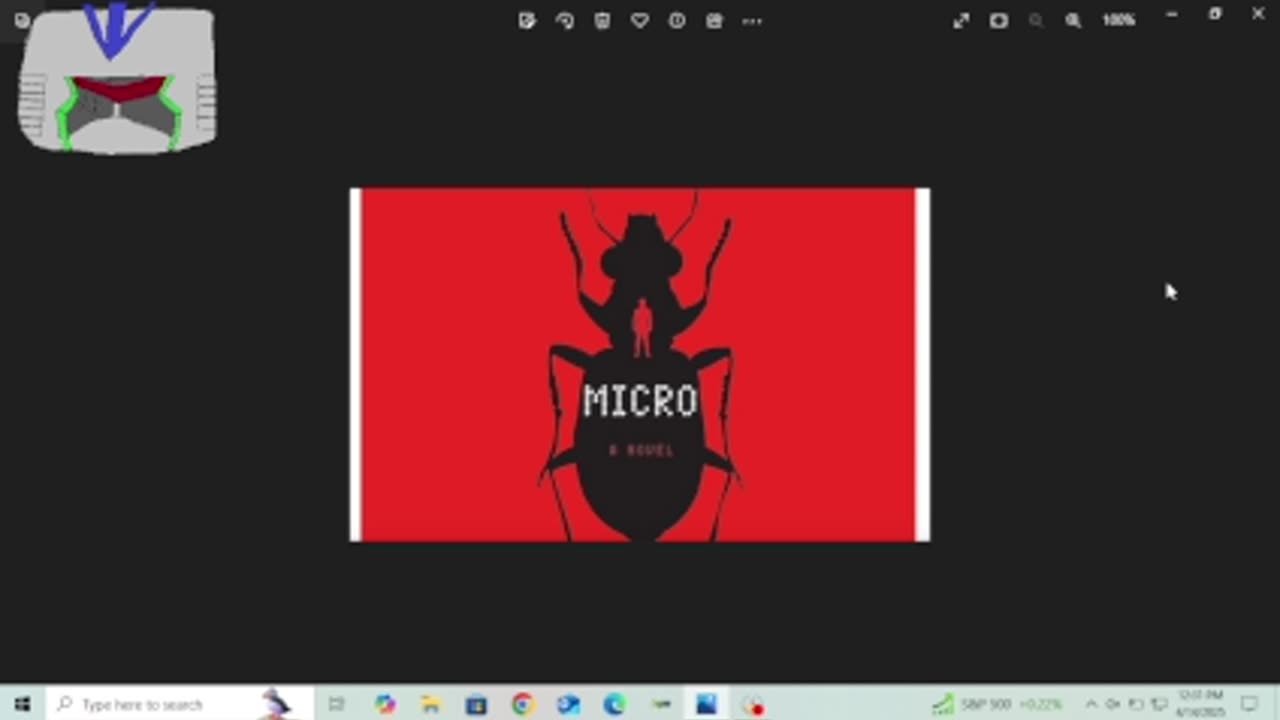Mark photo as favorite with heart
The height and width of the screenshot is (720, 1280).
640,20
